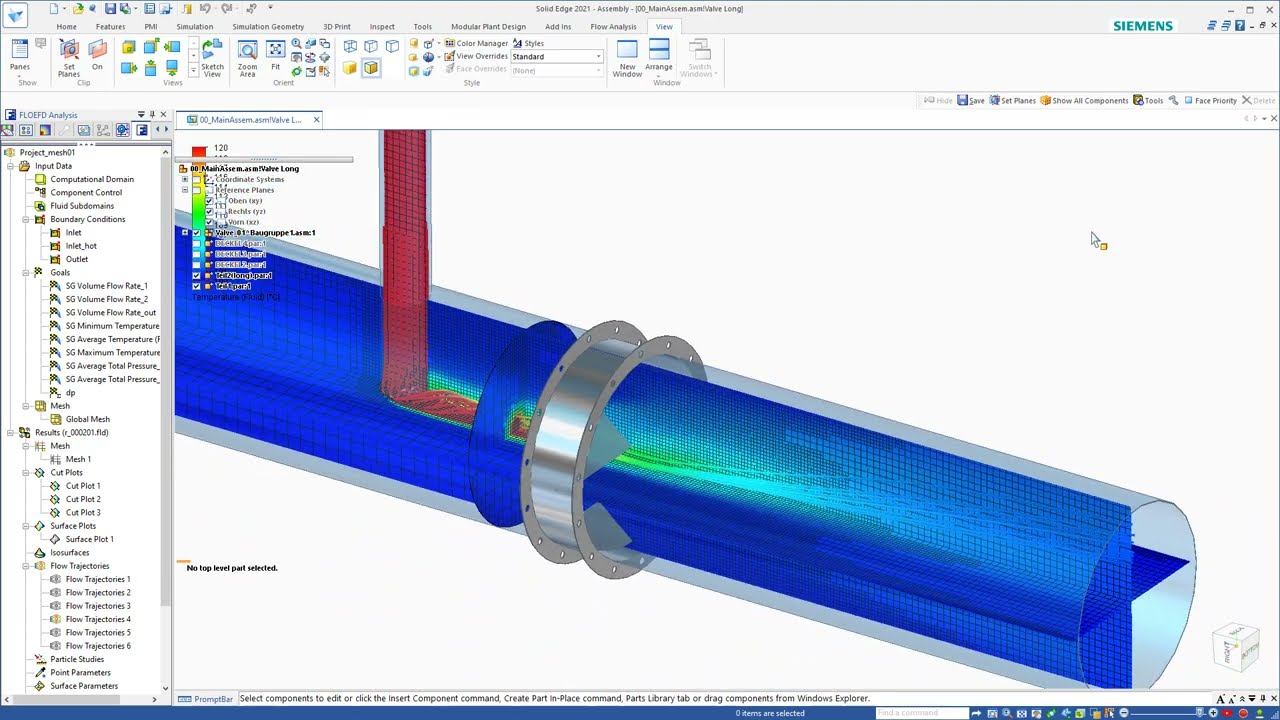Select the wireframe display style icon
This screenshot has width=1280, height=720.
point(350,46)
